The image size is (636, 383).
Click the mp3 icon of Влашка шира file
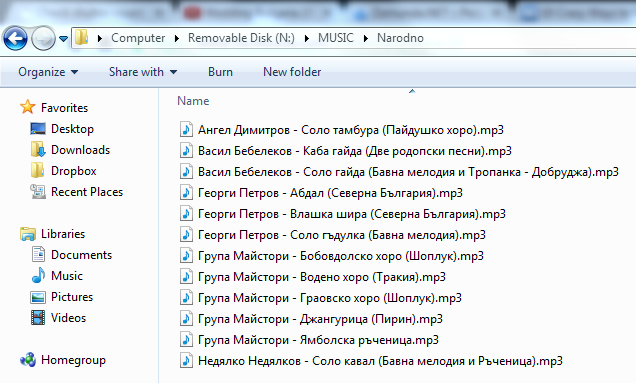pyautogui.click(x=186, y=214)
